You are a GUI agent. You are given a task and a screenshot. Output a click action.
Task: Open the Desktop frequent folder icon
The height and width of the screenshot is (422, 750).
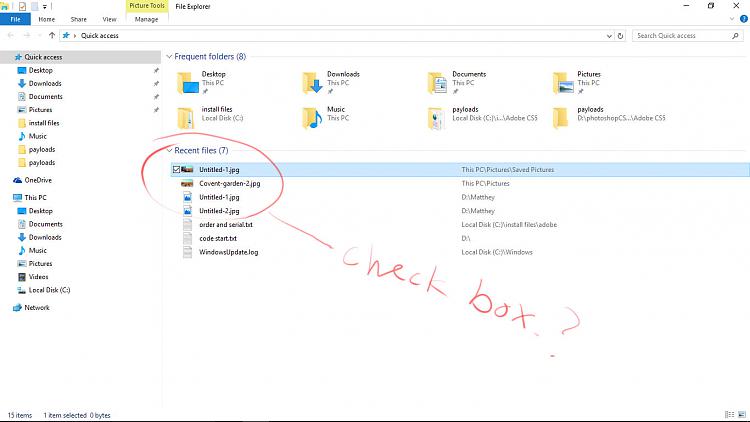(x=188, y=82)
